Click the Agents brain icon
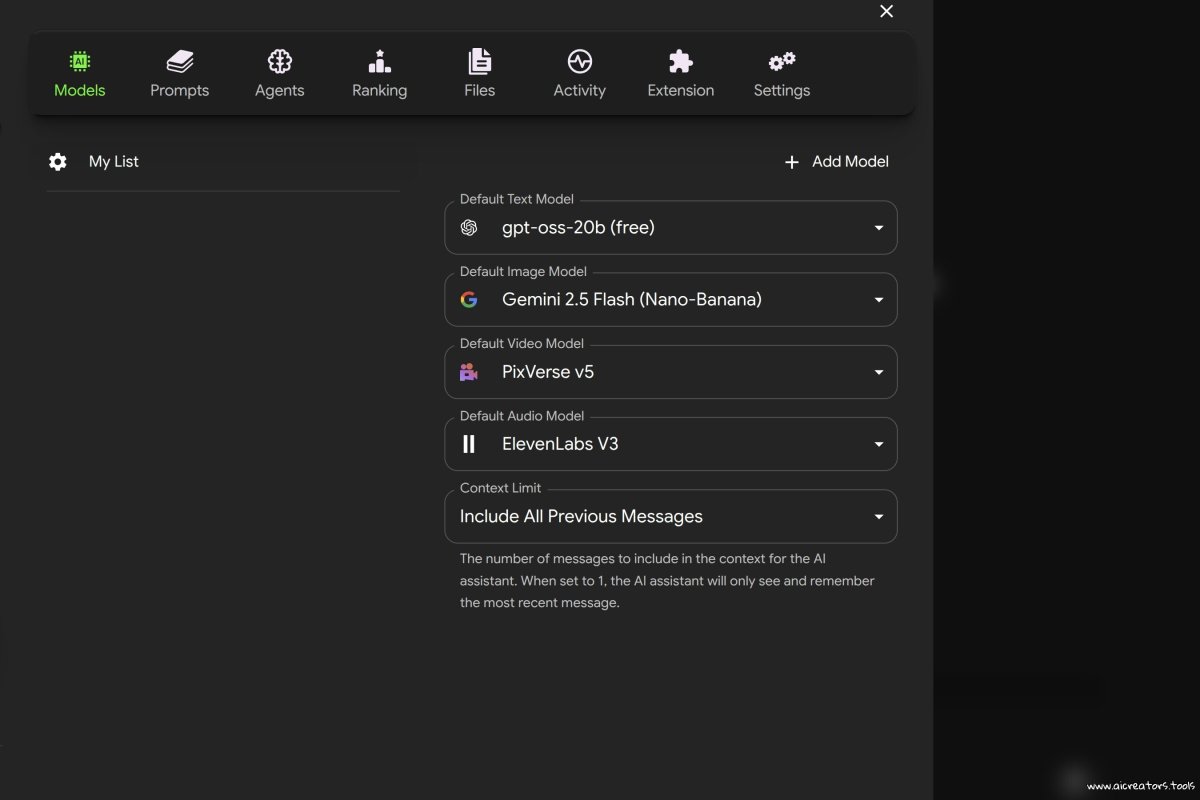 (x=279, y=60)
